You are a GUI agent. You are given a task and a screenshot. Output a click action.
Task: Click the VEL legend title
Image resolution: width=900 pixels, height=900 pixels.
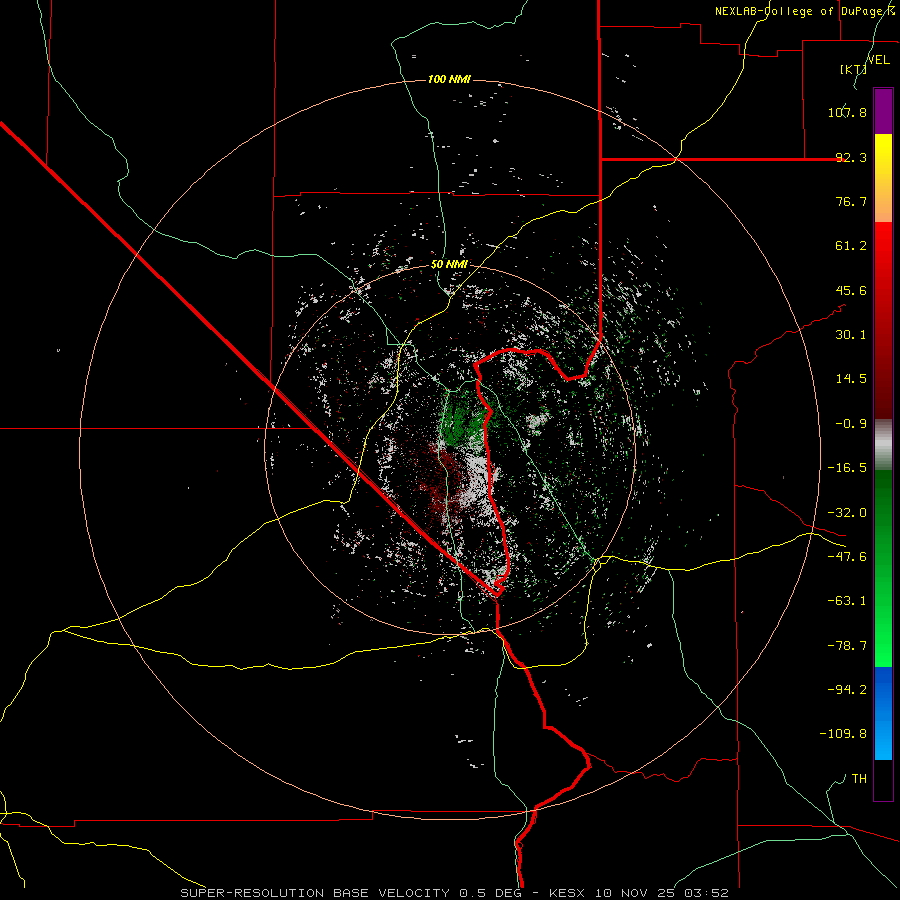coord(878,60)
